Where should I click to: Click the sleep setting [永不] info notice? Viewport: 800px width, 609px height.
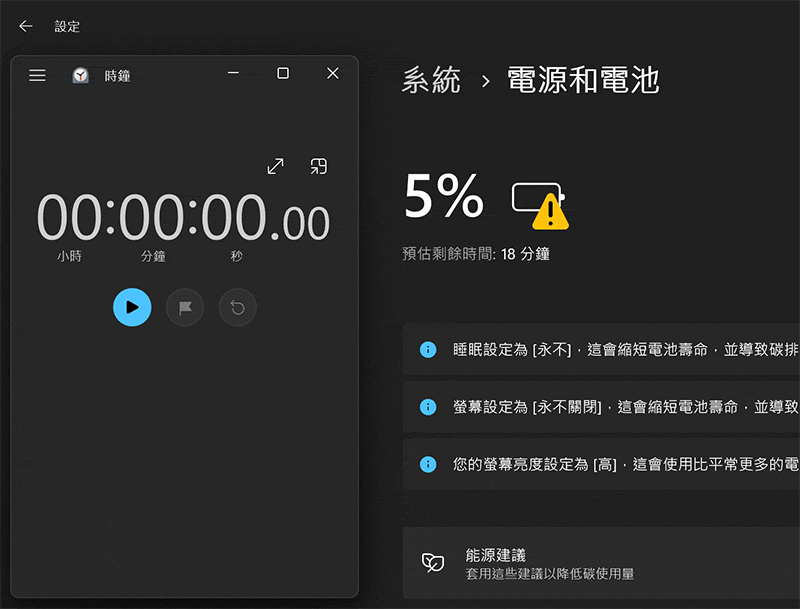[602, 349]
